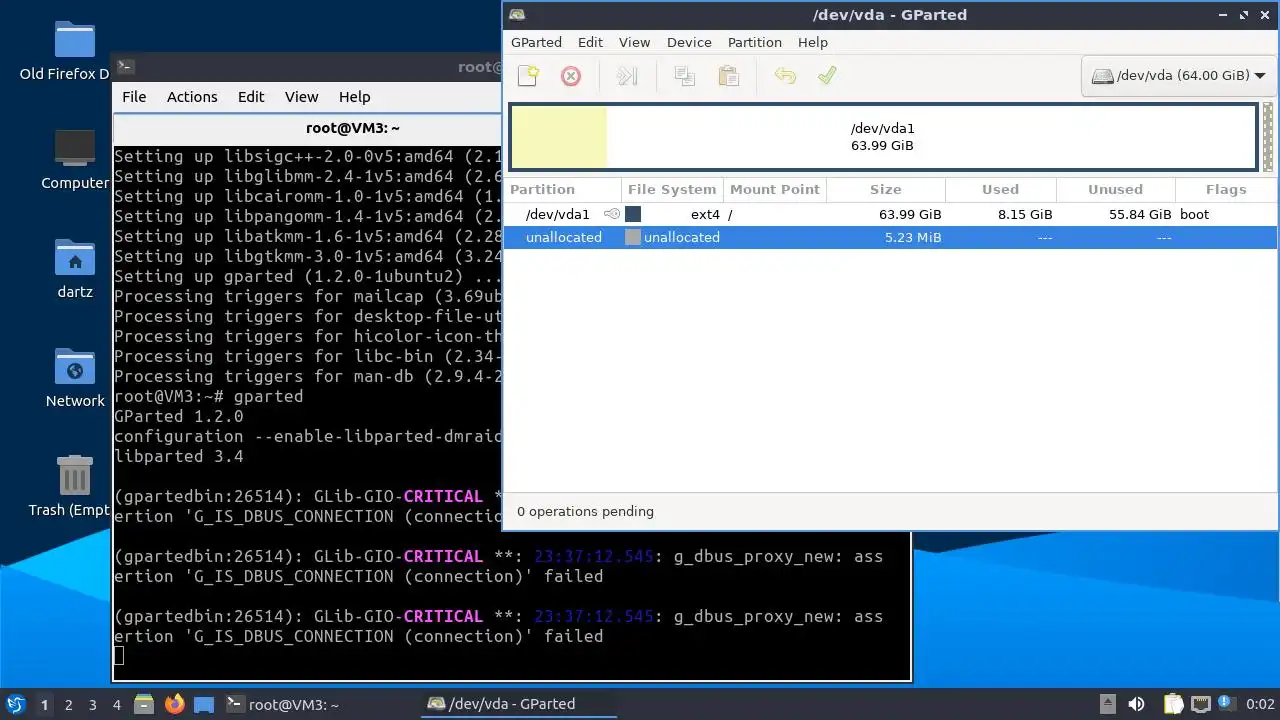Screen dimensions: 1280x720
Task: Click the Resize/Move partition toolbar icon
Action: pos(627,76)
